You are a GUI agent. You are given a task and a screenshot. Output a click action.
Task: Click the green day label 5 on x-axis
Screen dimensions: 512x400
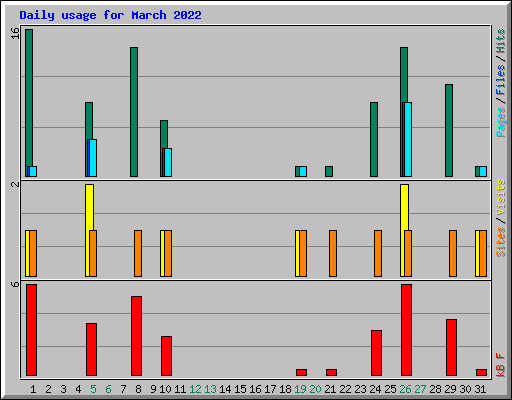93,389
